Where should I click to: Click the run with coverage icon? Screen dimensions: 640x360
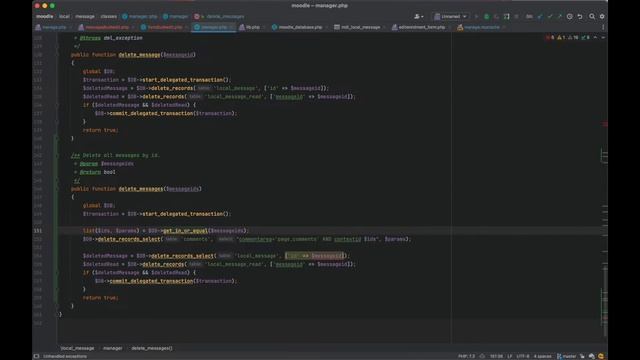tap(496, 16)
